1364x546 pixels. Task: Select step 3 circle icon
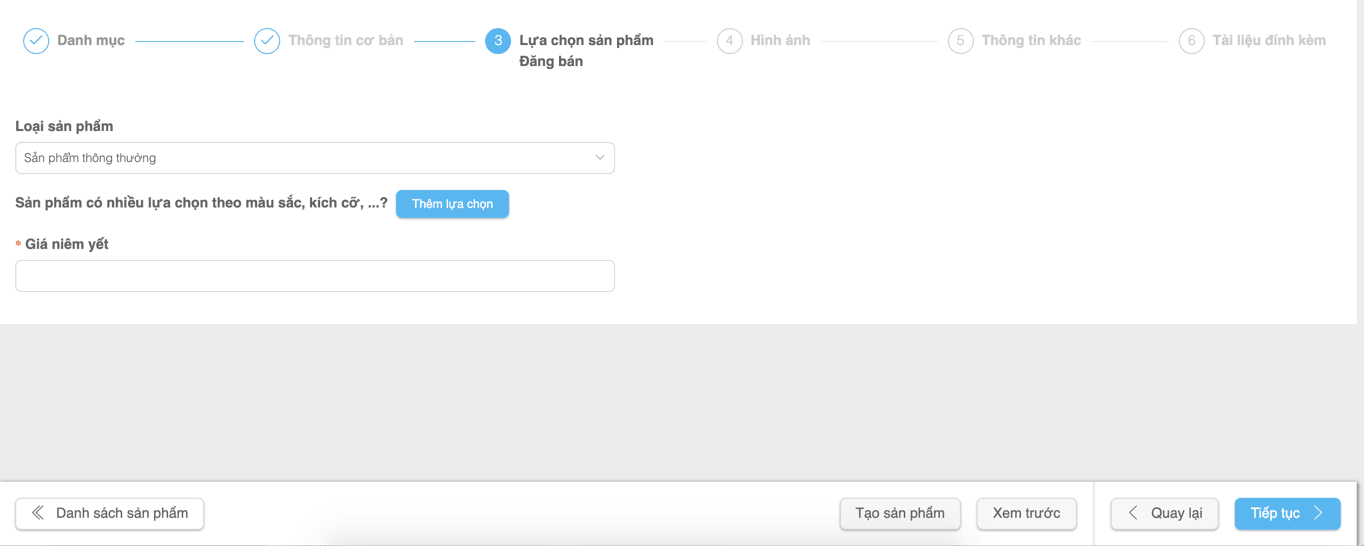[498, 41]
